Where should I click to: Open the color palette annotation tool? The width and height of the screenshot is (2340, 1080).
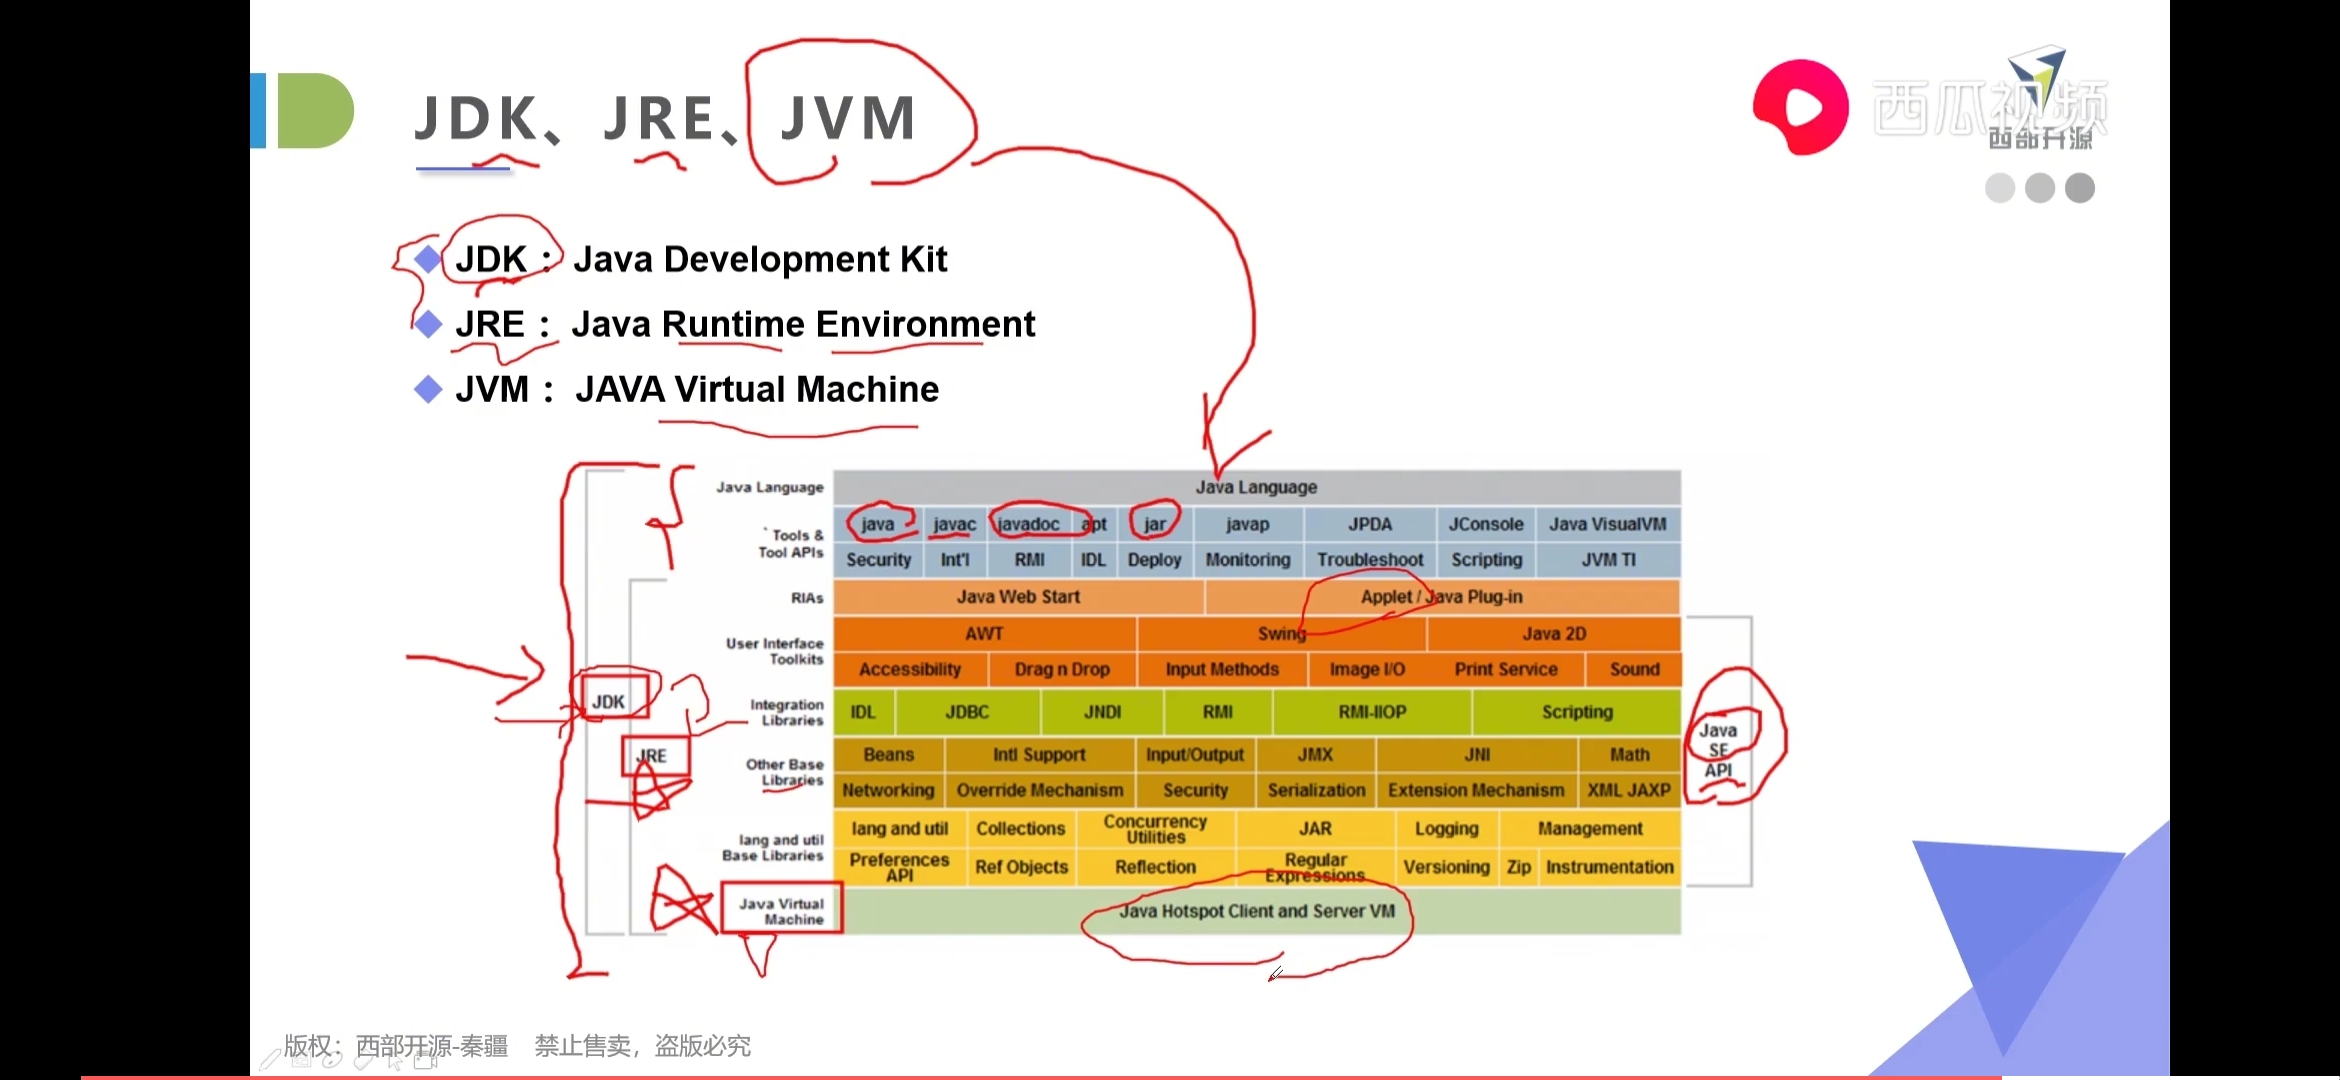[x=332, y=1060]
